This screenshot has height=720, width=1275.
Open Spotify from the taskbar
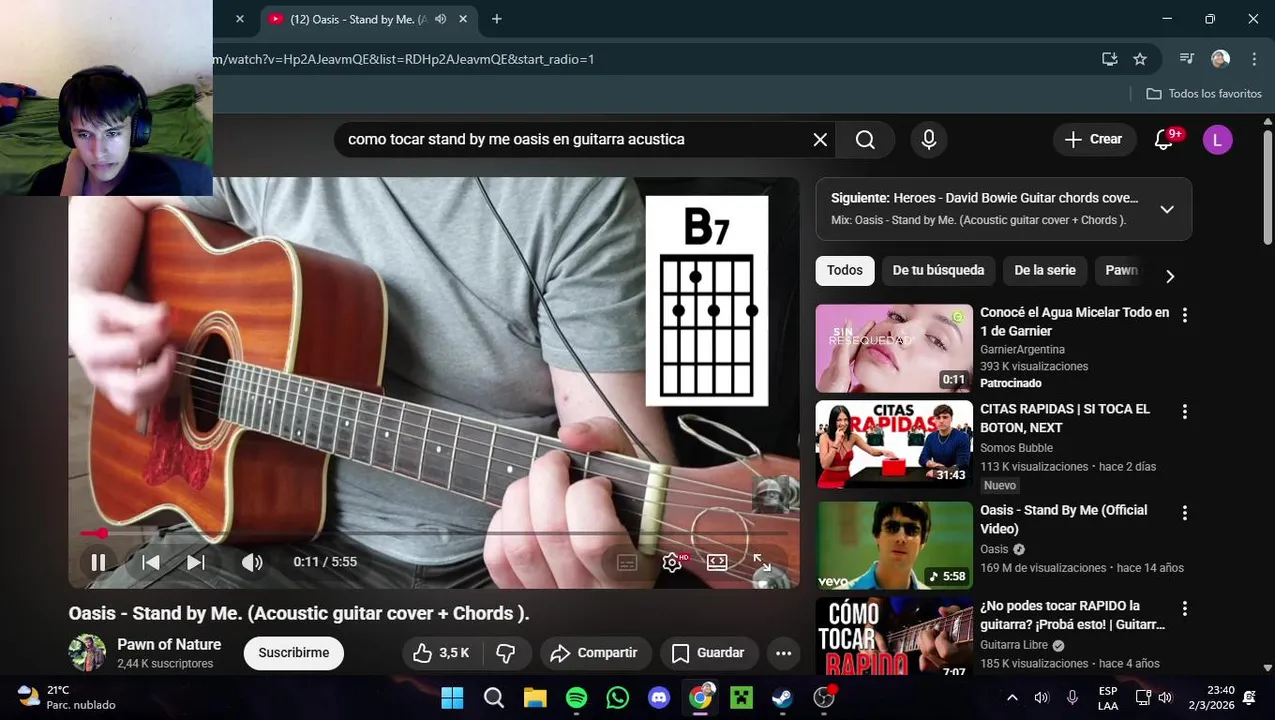pos(577,698)
